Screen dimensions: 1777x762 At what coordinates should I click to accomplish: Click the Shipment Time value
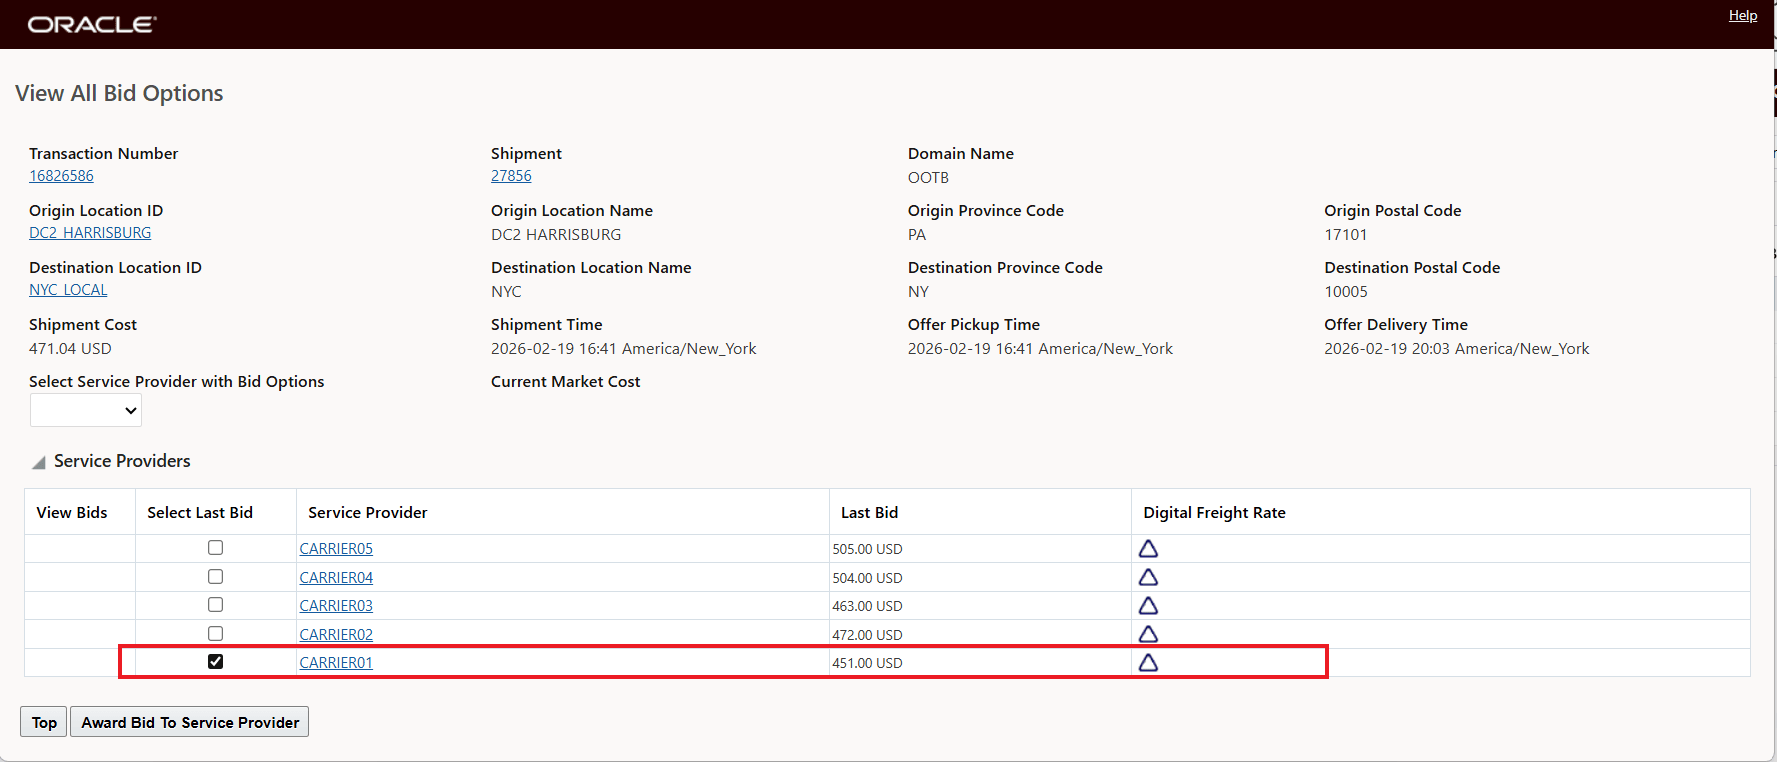(623, 349)
